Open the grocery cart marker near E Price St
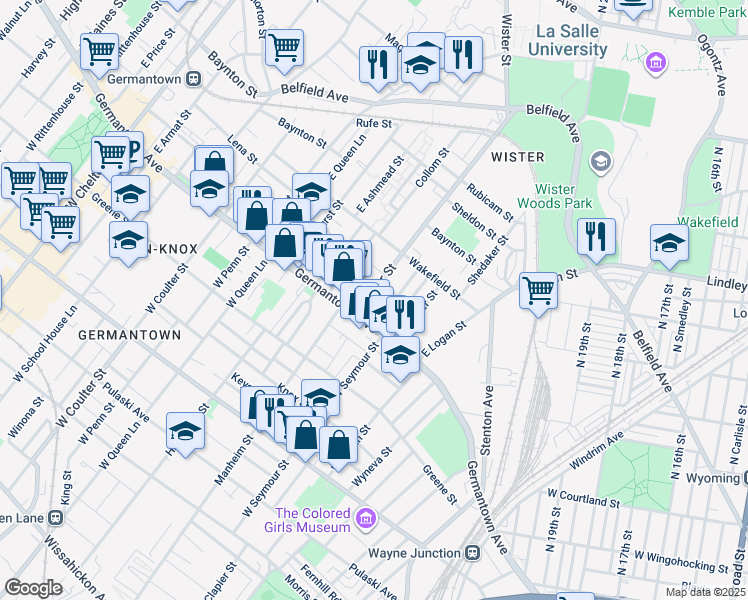Viewport: 748px width, 600px height. point(100,52)
